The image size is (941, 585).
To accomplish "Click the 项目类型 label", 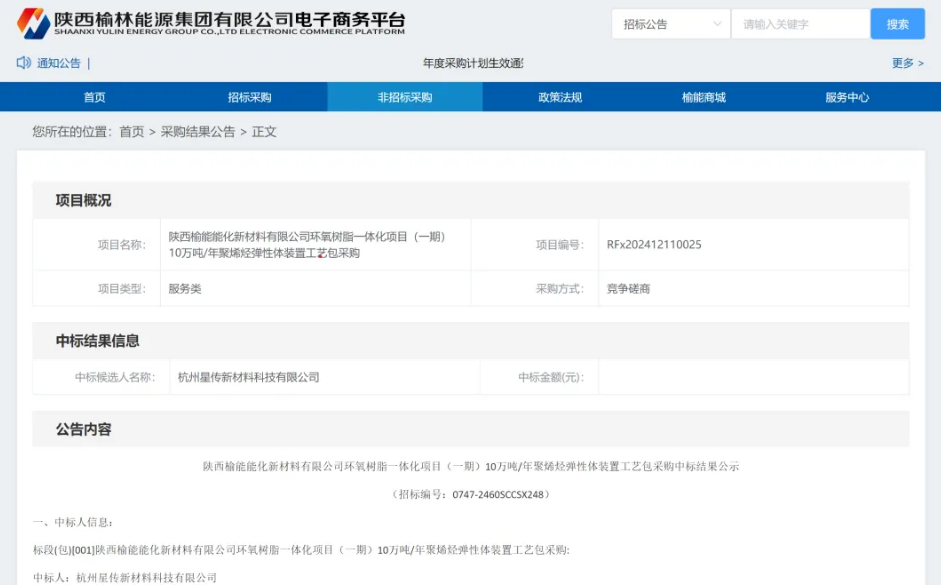I will pyautogui.click(x=122, y=289).
